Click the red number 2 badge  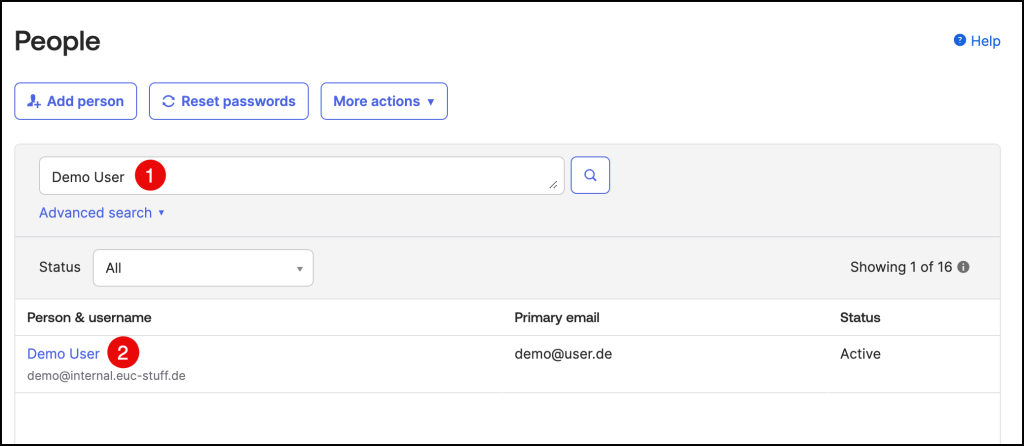point(122,353)
